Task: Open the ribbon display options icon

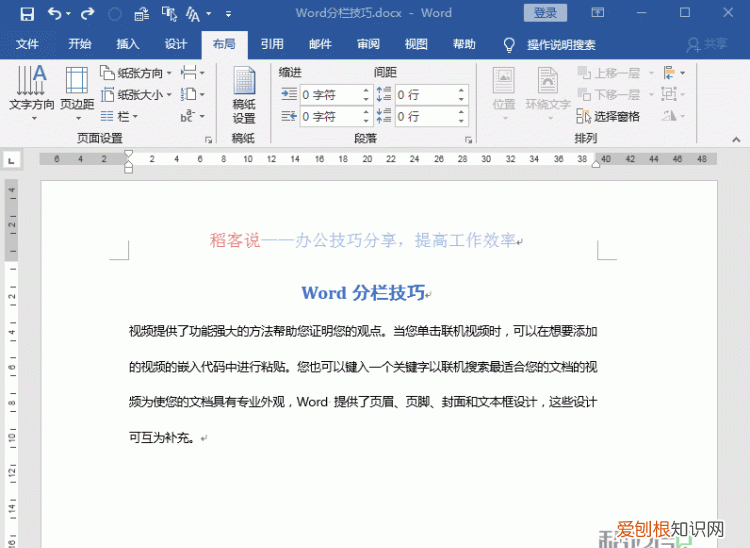Action: tap(598, 13)
